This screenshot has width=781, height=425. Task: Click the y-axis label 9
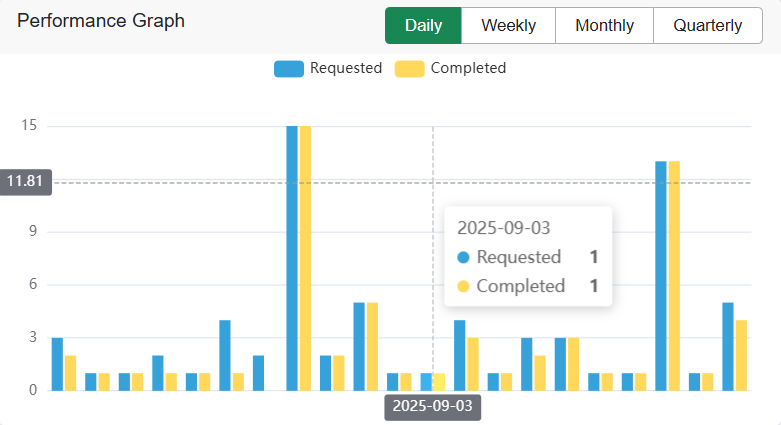pos(33,231)
